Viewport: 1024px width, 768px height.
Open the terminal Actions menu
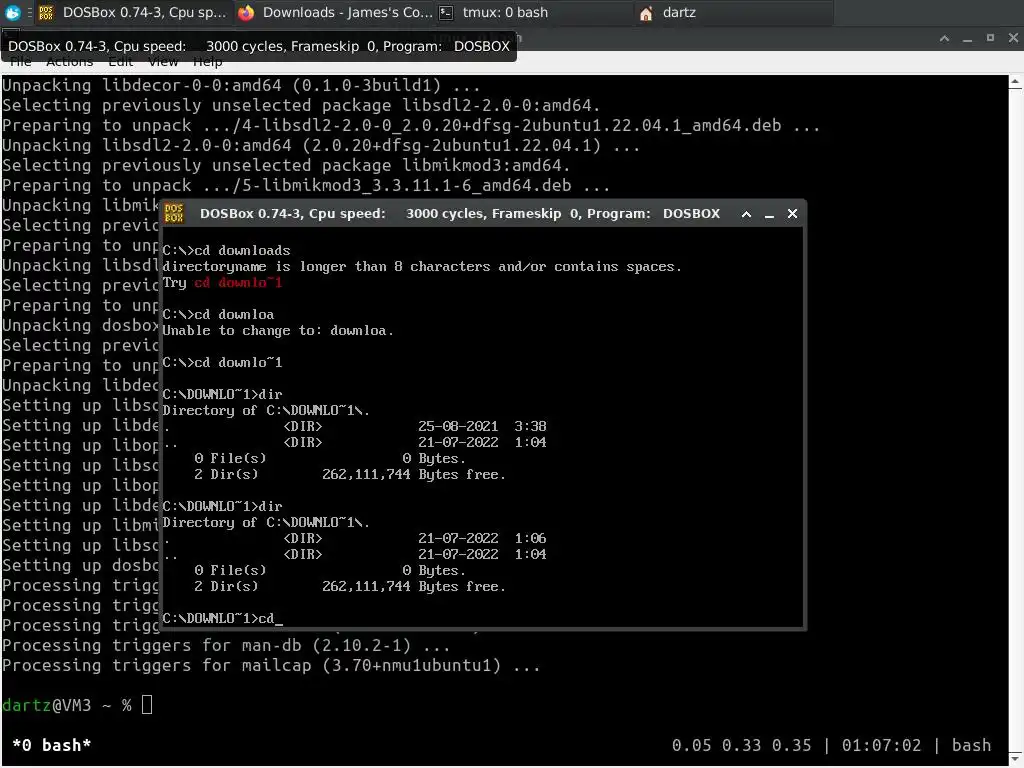tap(69, 61)
